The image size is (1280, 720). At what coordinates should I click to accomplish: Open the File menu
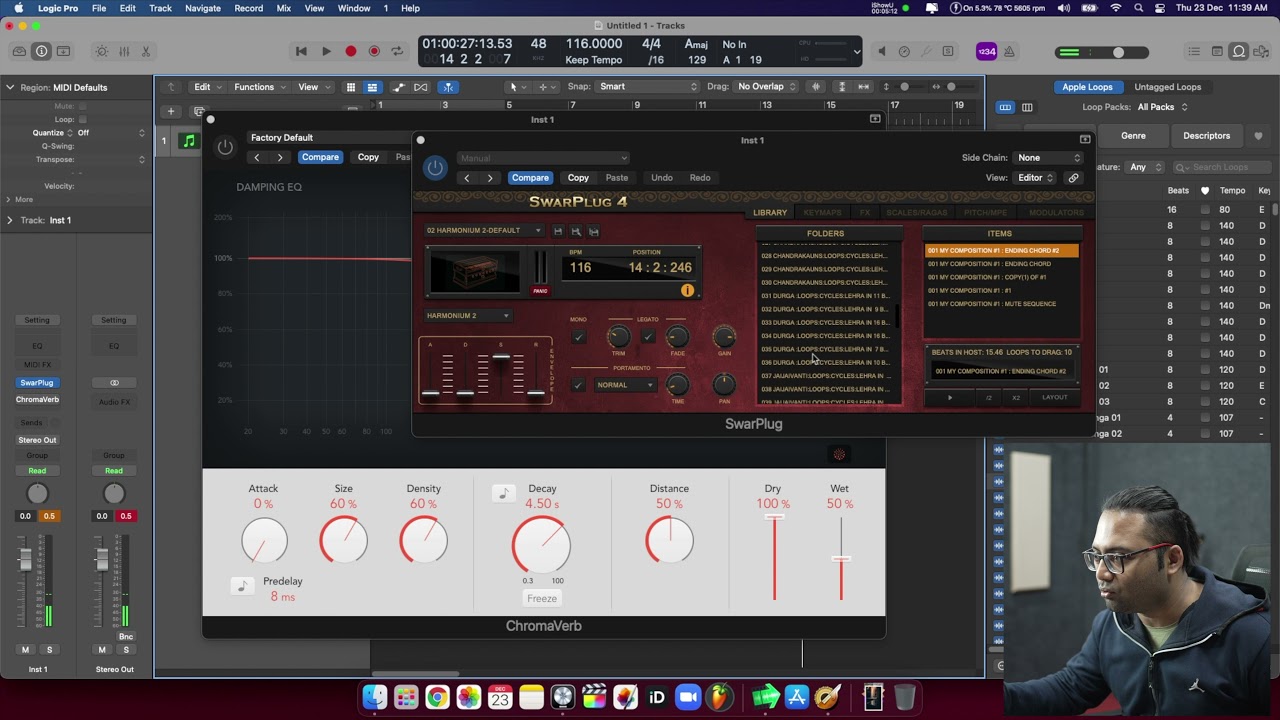click(99, 8)
